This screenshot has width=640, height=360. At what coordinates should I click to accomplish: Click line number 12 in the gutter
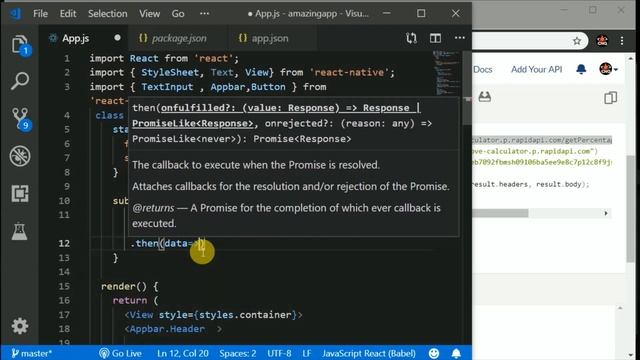pyautogui.click(x=64, y=243)
